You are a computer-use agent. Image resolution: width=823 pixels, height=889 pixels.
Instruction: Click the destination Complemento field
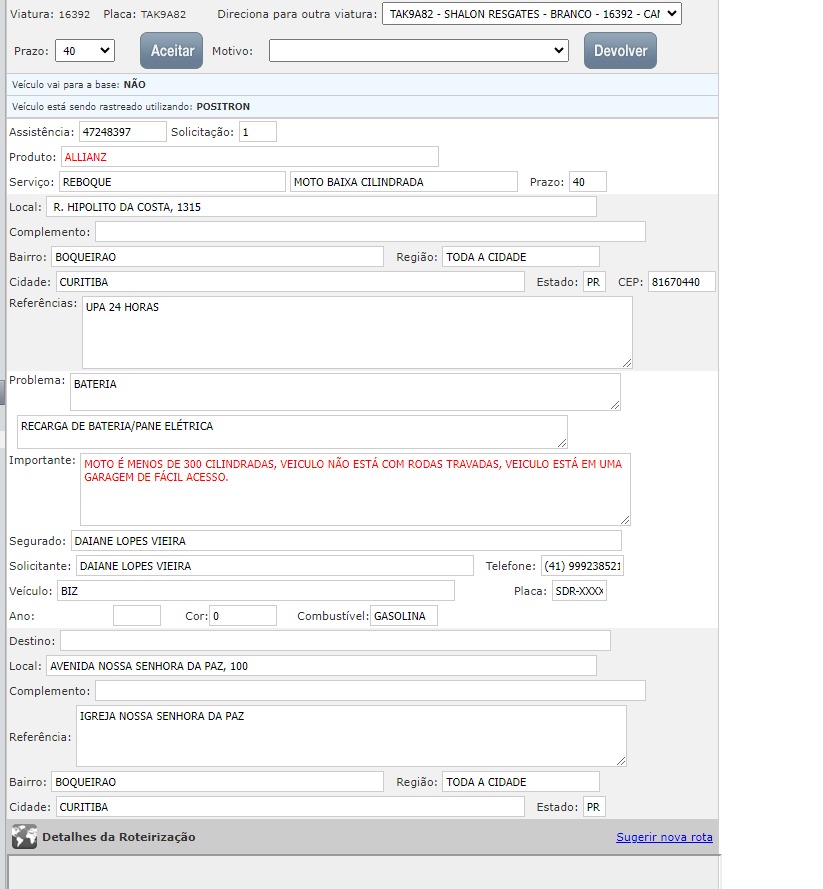tap(370, 690)
